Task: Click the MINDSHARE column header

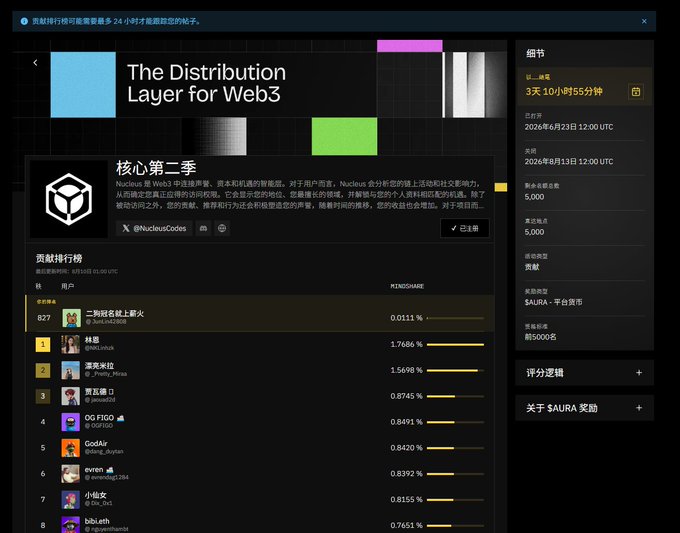Action: (407, 286)
